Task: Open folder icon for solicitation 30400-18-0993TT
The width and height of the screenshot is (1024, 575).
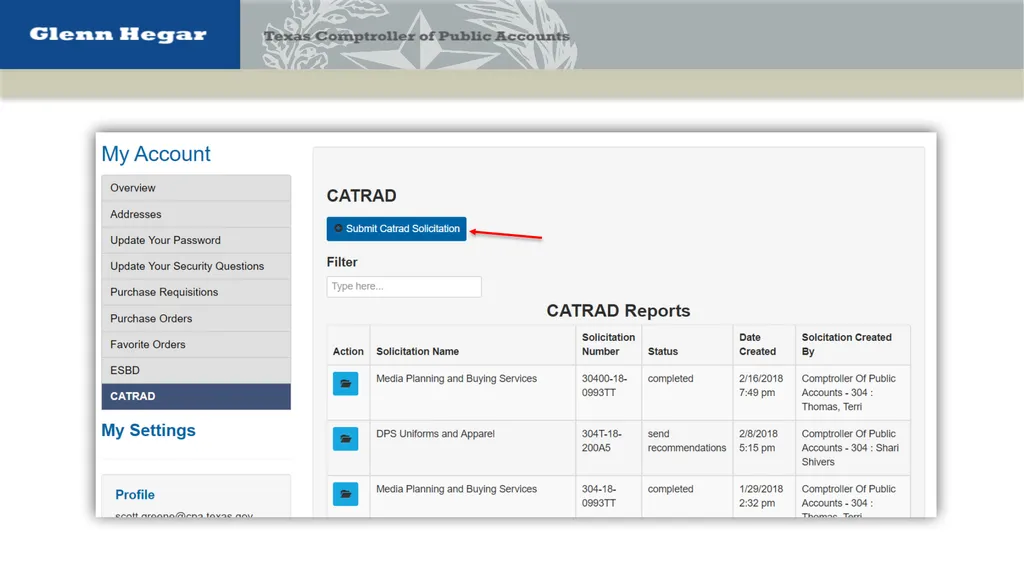Action: pos(345,384)
